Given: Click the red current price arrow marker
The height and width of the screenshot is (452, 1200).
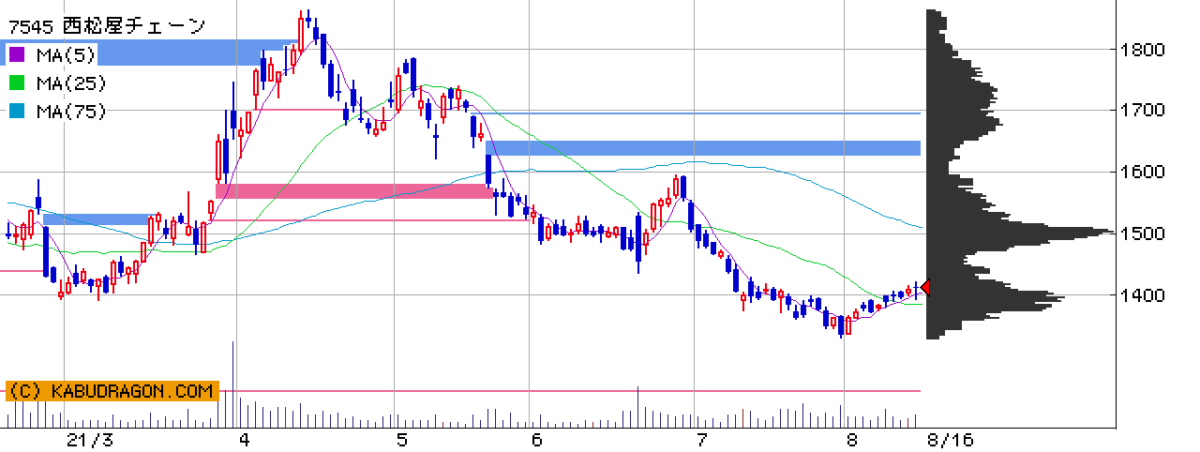Looking at the screenshot, I should (925, 288).
